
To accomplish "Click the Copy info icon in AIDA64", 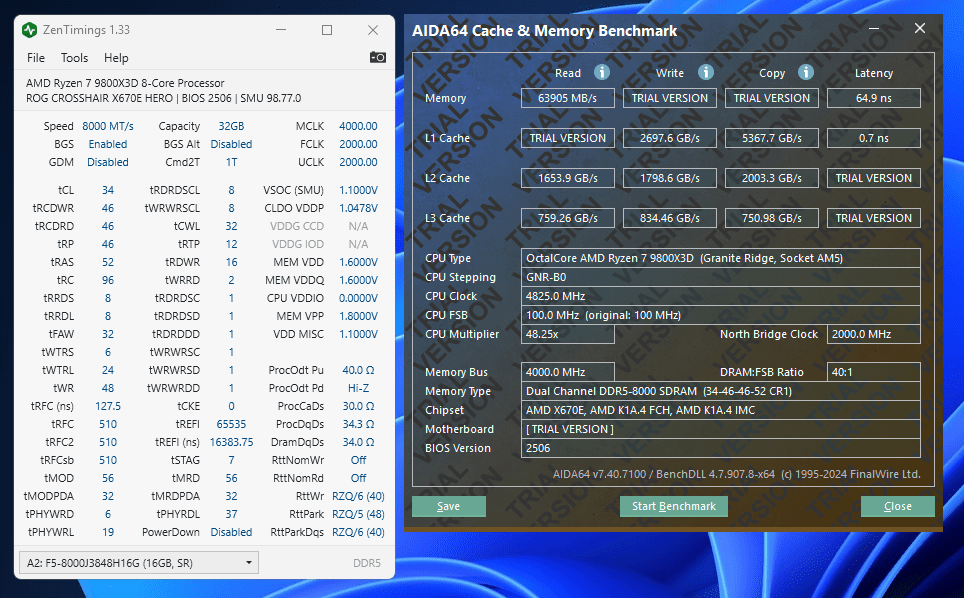I will (805, 73).
